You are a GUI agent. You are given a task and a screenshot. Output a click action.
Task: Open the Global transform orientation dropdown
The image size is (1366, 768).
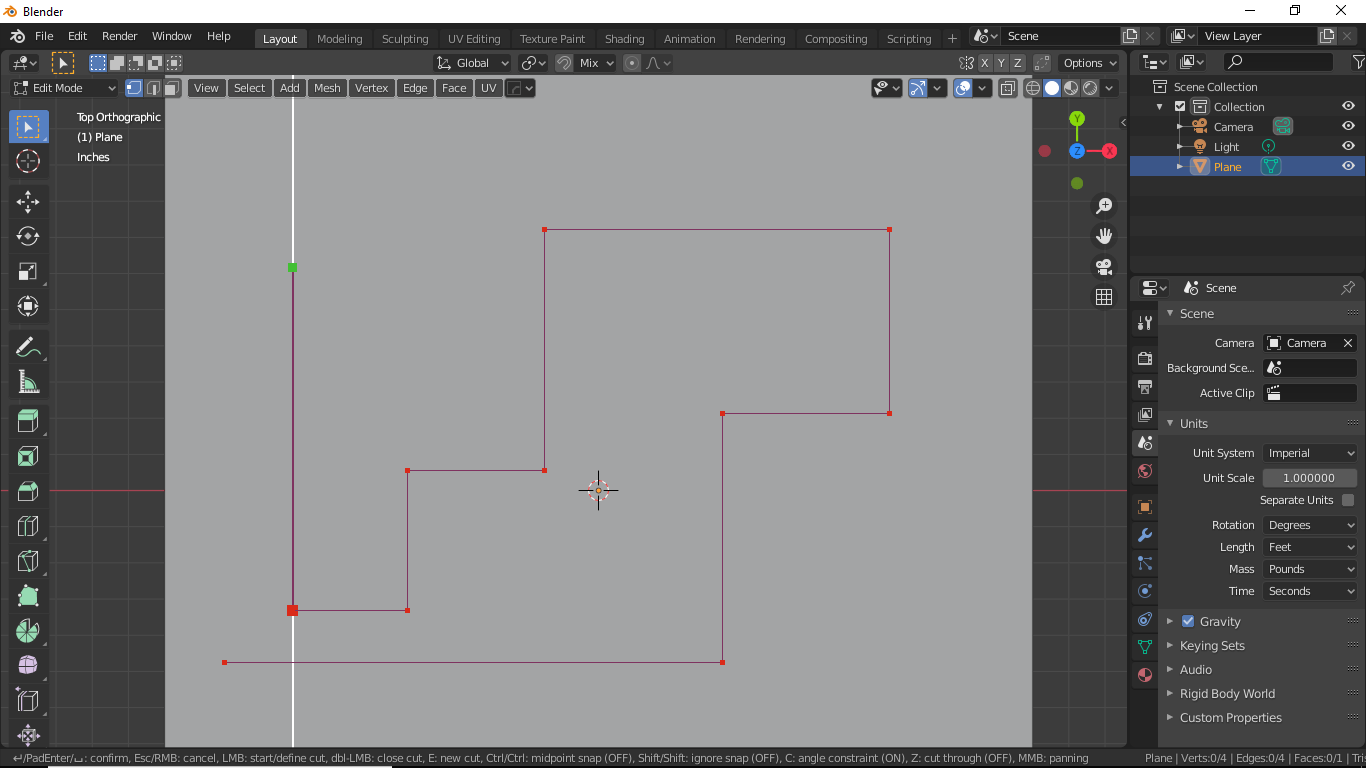click(472, 63)
